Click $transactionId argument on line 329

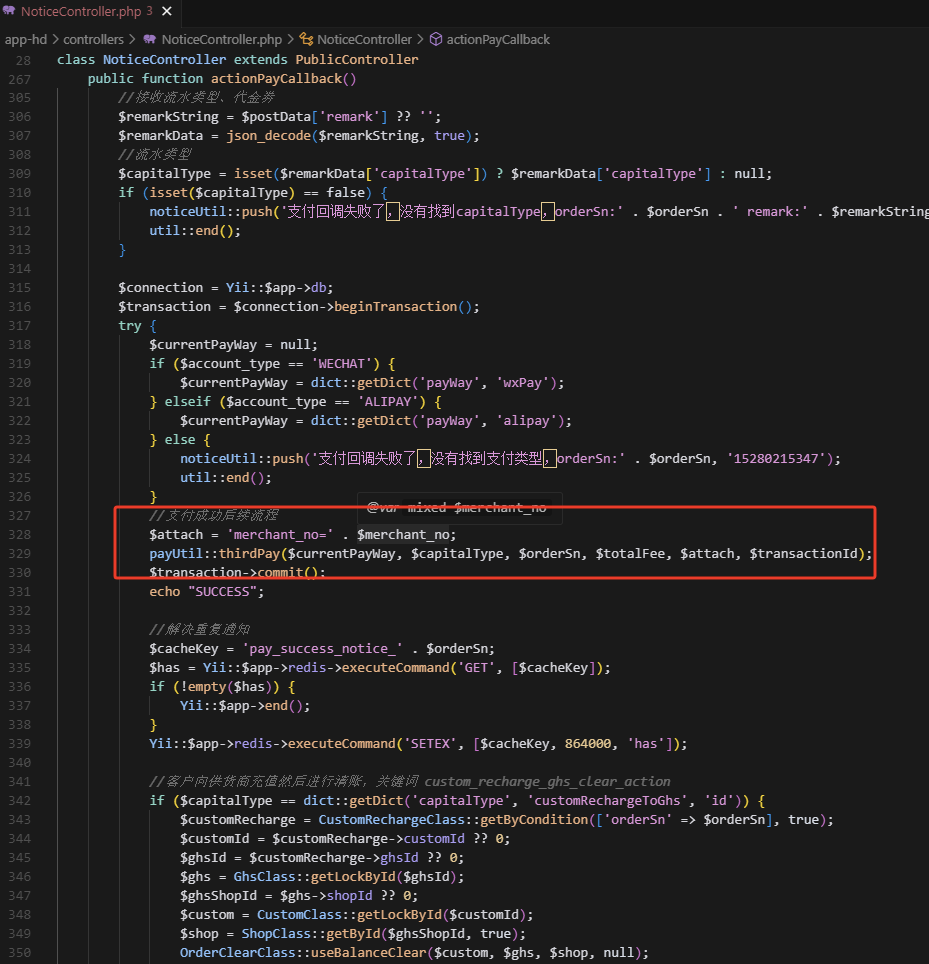click(803, 554)
